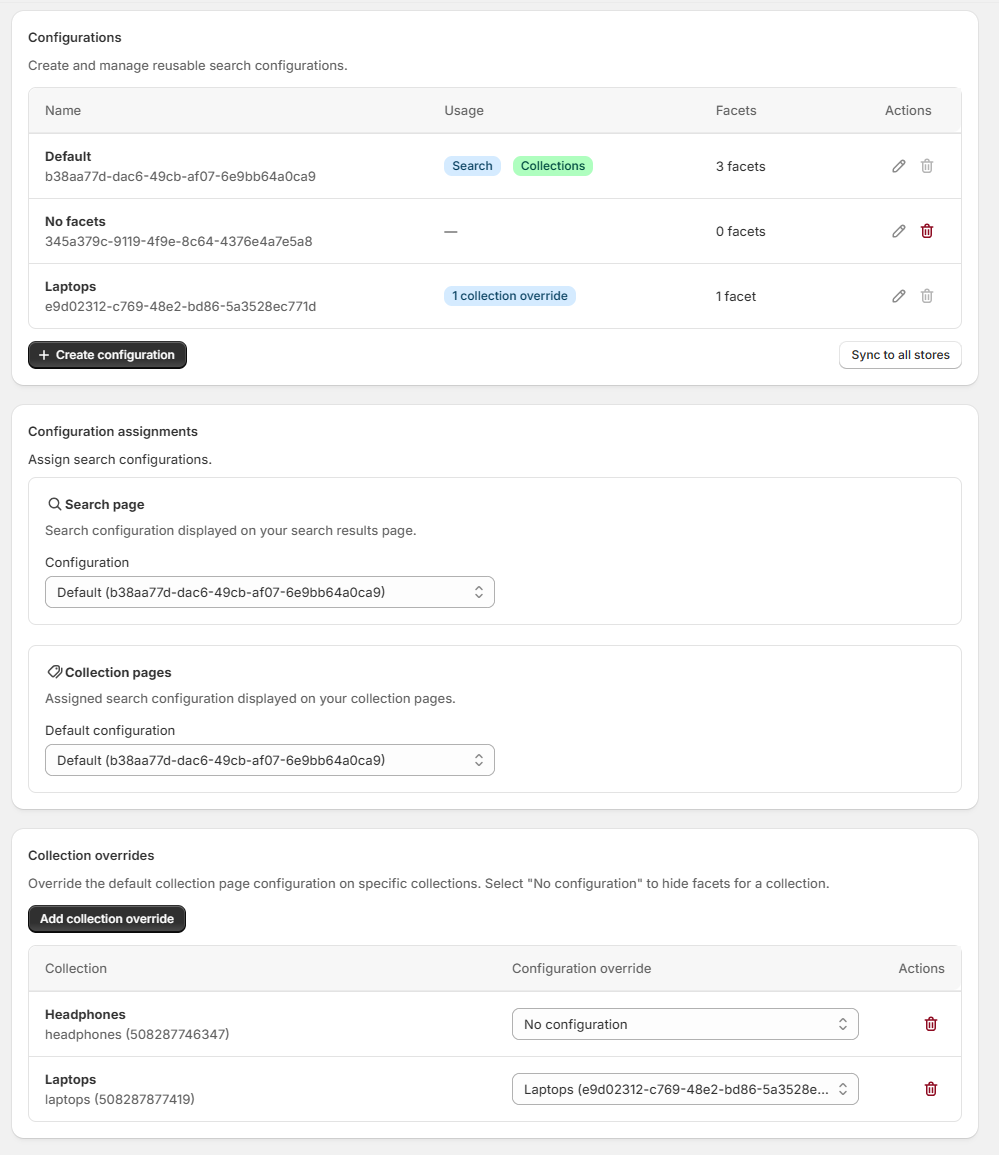Click the Collections badge on Default
Image resolution: width=999 pixels, height=1155 pixels.
552,166
